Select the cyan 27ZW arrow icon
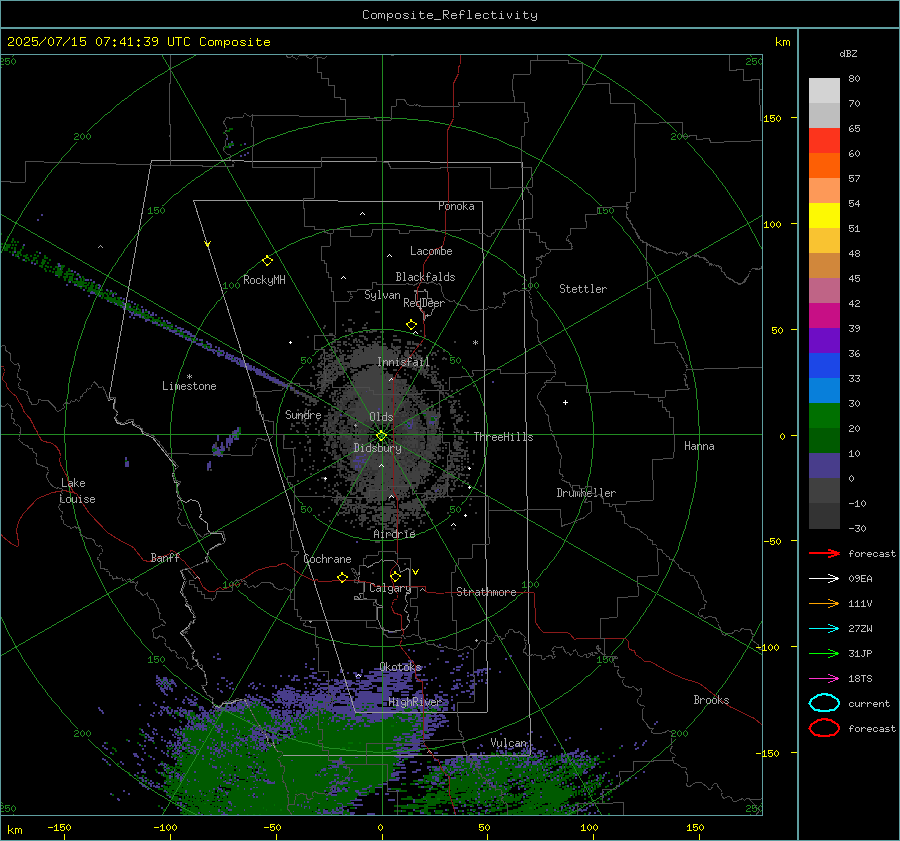The height and width of the screenshot is (841, 900). tap(824, 629)
